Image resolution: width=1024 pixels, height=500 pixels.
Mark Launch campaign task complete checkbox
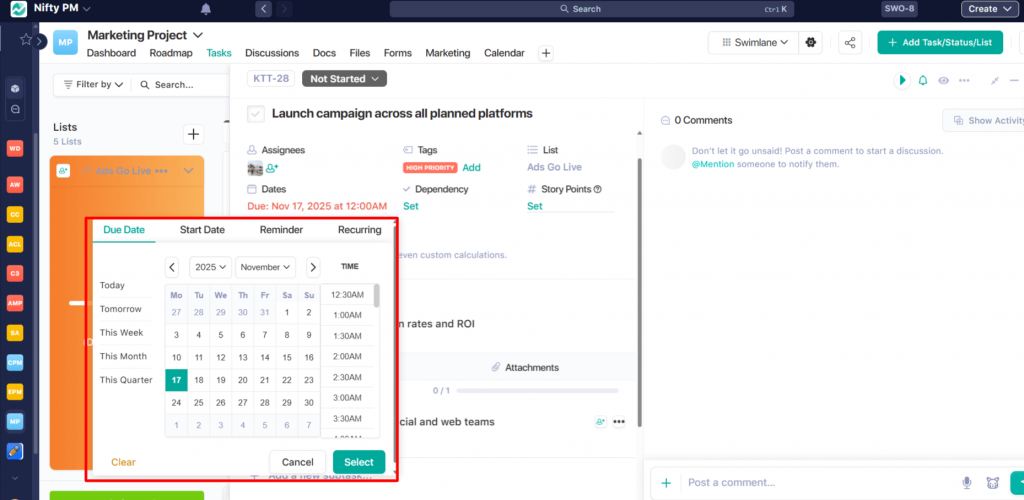point(256,114)
